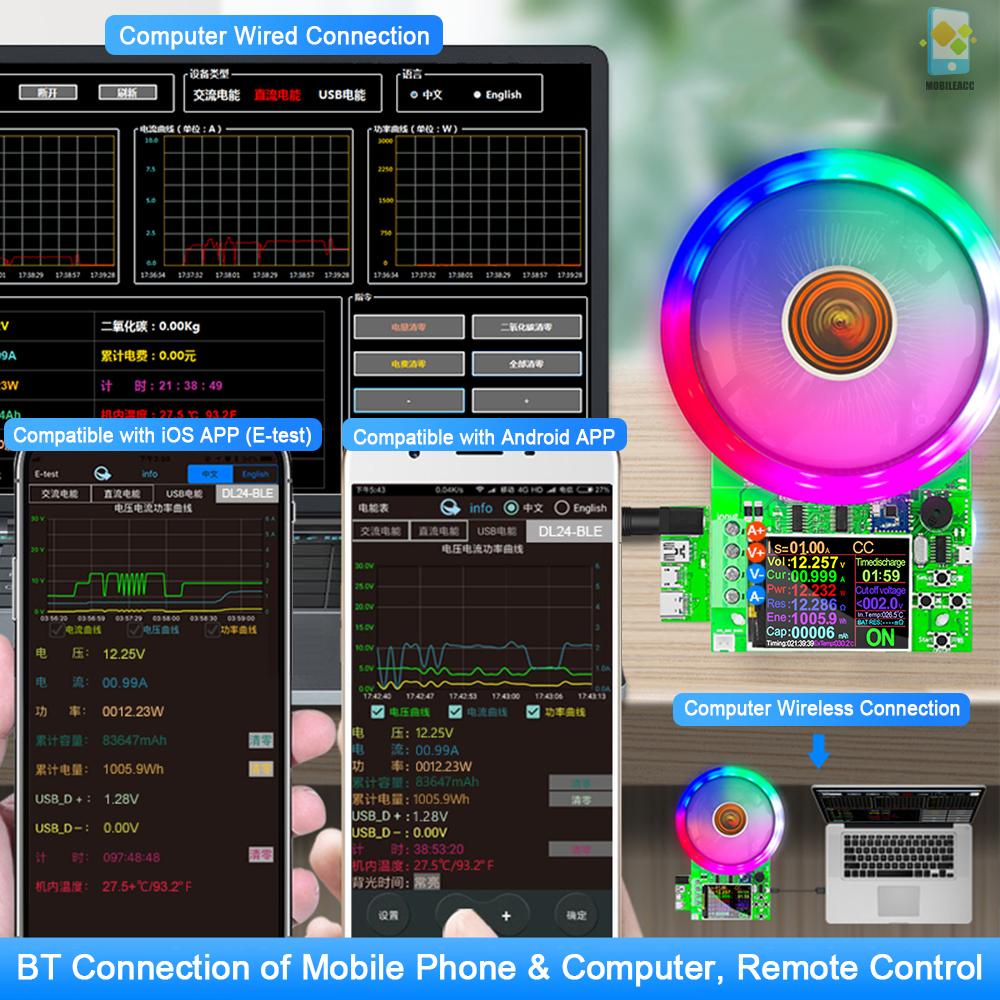Tap info label in iOS E-test header
The image size is (1000, 1000).
[150, 474]
